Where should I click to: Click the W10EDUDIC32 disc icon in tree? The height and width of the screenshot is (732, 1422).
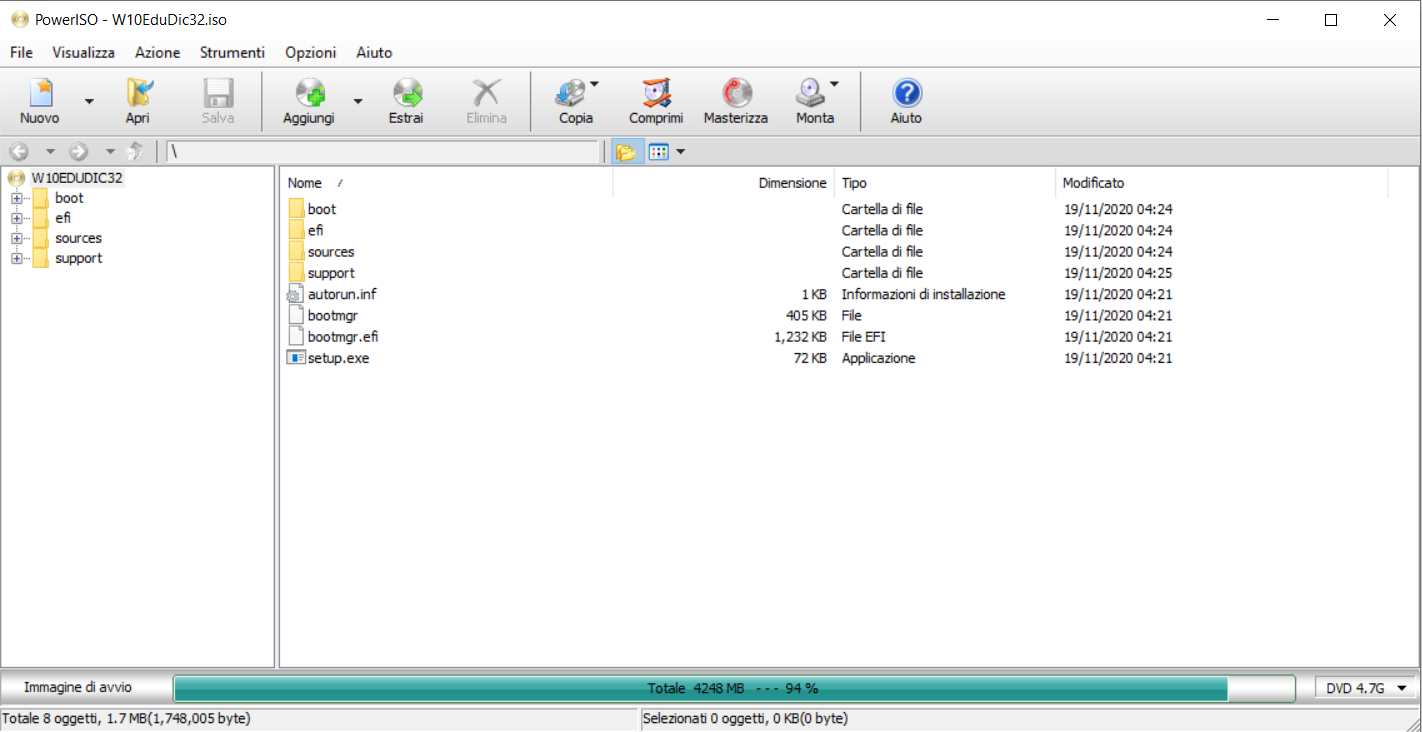pyautogui.click(x=17, y=178)
